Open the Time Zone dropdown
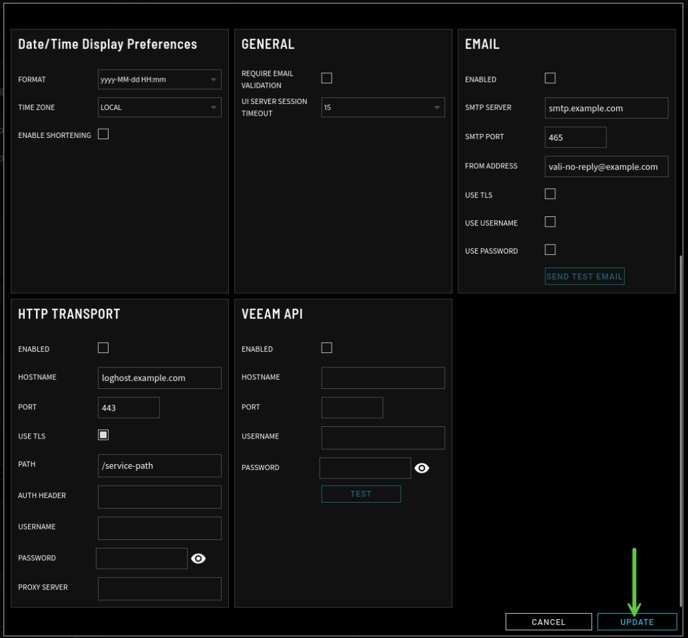 [160, 107]
